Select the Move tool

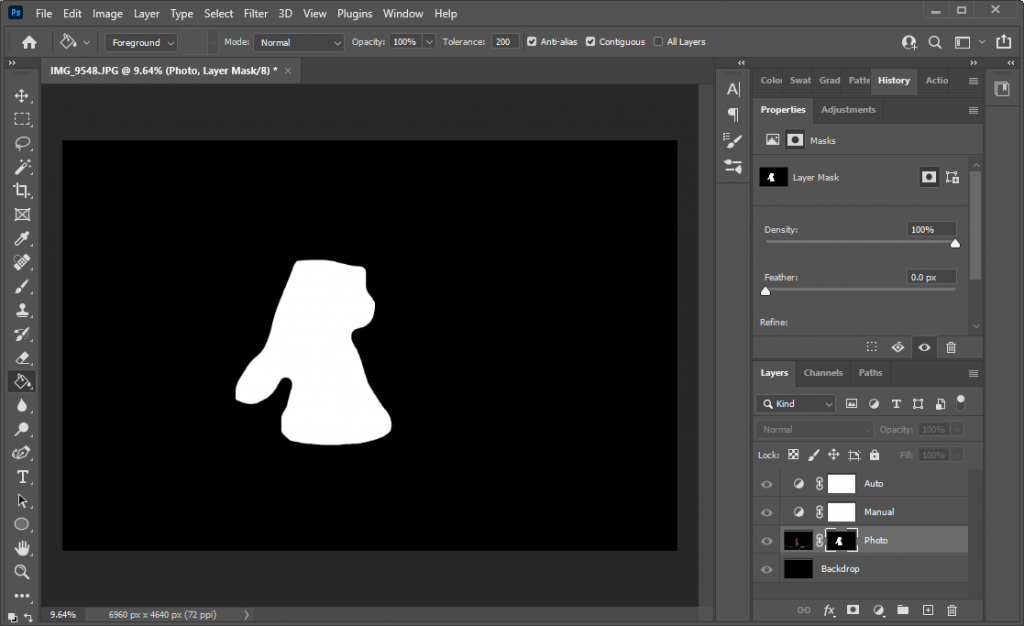point(22,96)
